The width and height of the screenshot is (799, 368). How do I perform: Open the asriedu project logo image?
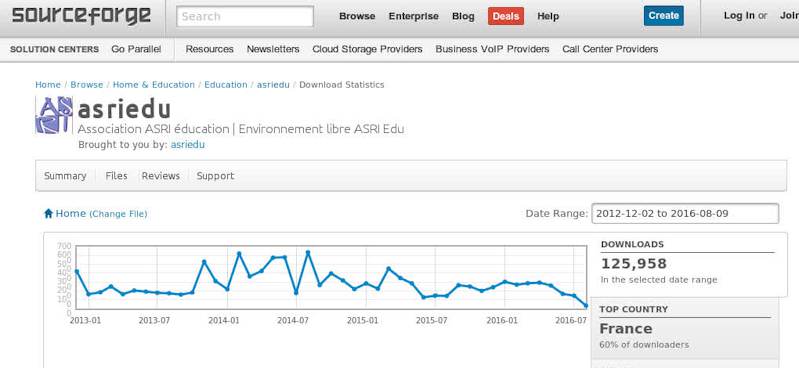pos(54,115)
